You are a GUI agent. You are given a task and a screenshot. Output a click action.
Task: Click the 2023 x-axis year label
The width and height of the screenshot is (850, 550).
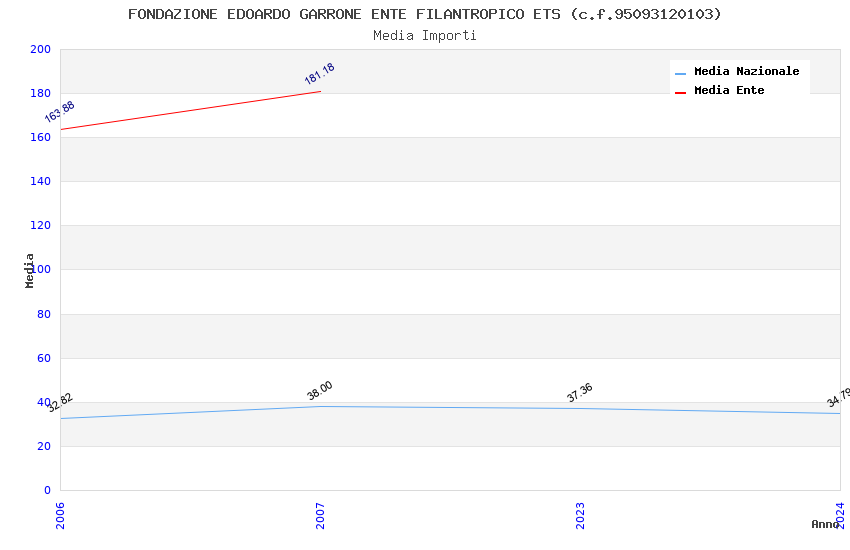tap(580, 515)
